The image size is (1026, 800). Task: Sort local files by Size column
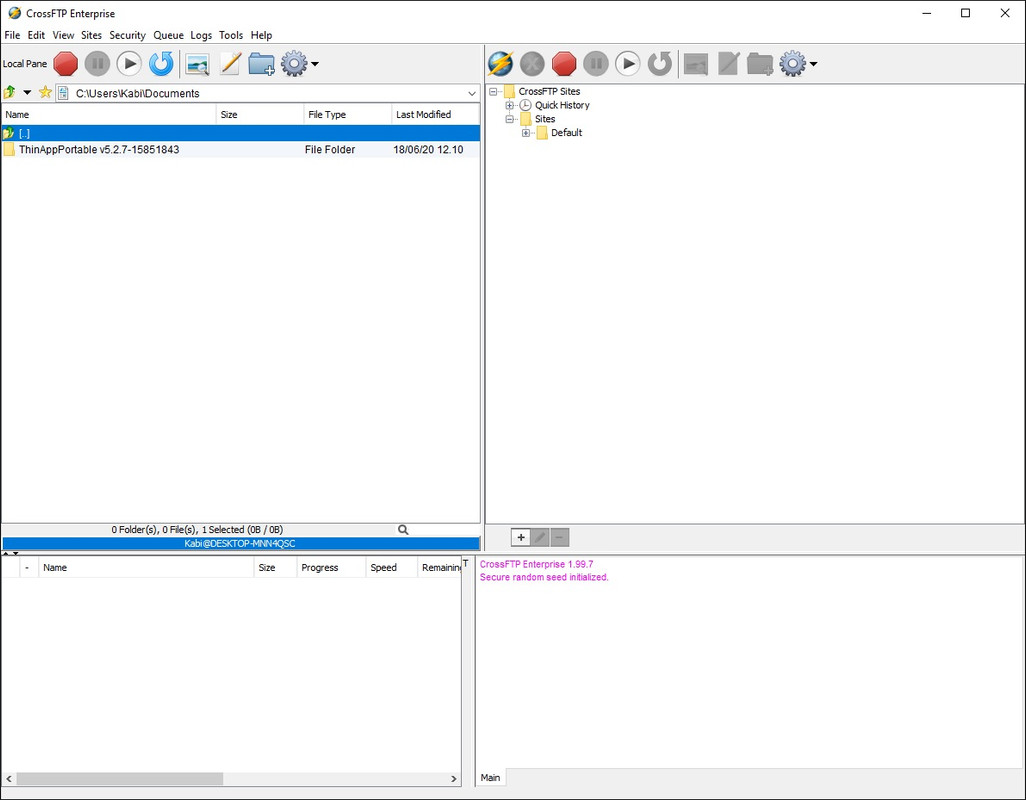point(260,114)
